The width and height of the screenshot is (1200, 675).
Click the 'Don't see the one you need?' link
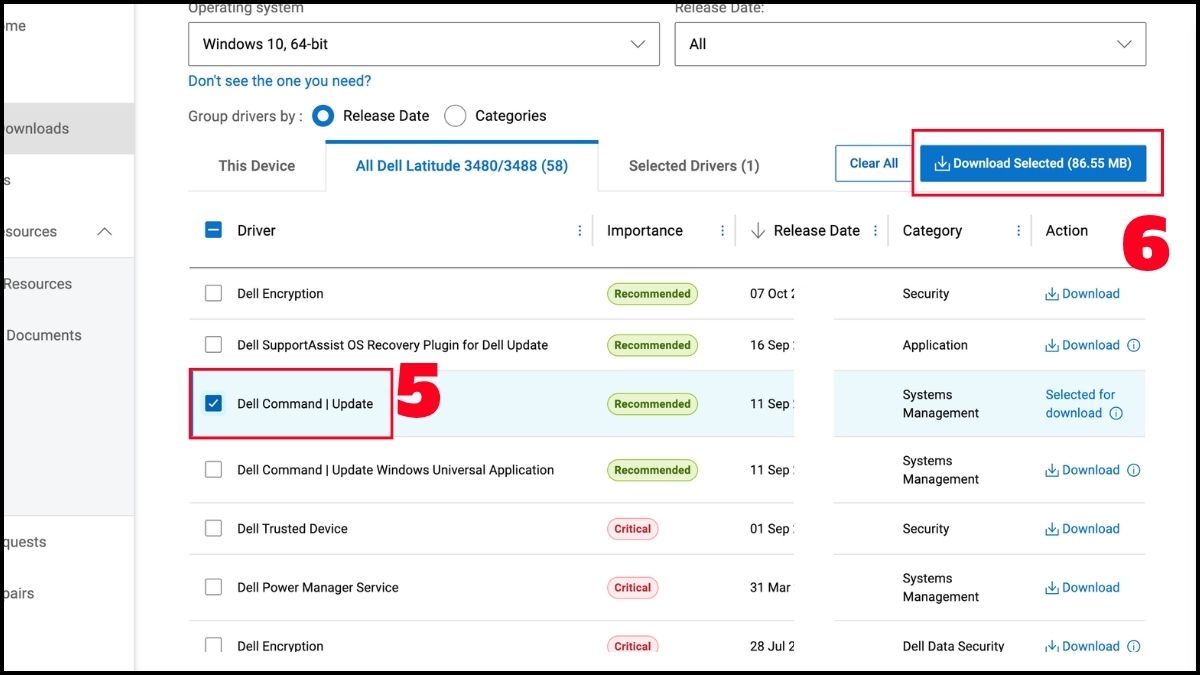pyautogui.click(x=279, y=81)
